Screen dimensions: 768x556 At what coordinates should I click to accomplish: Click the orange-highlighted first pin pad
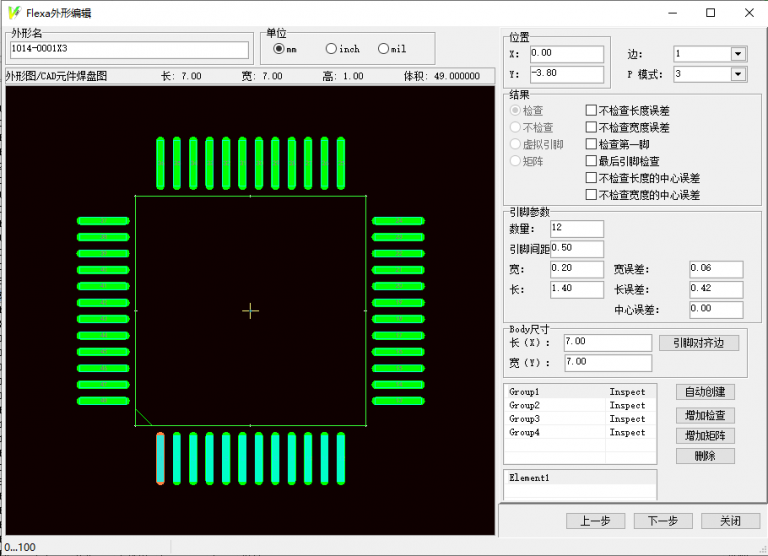(x=160, y=459)
